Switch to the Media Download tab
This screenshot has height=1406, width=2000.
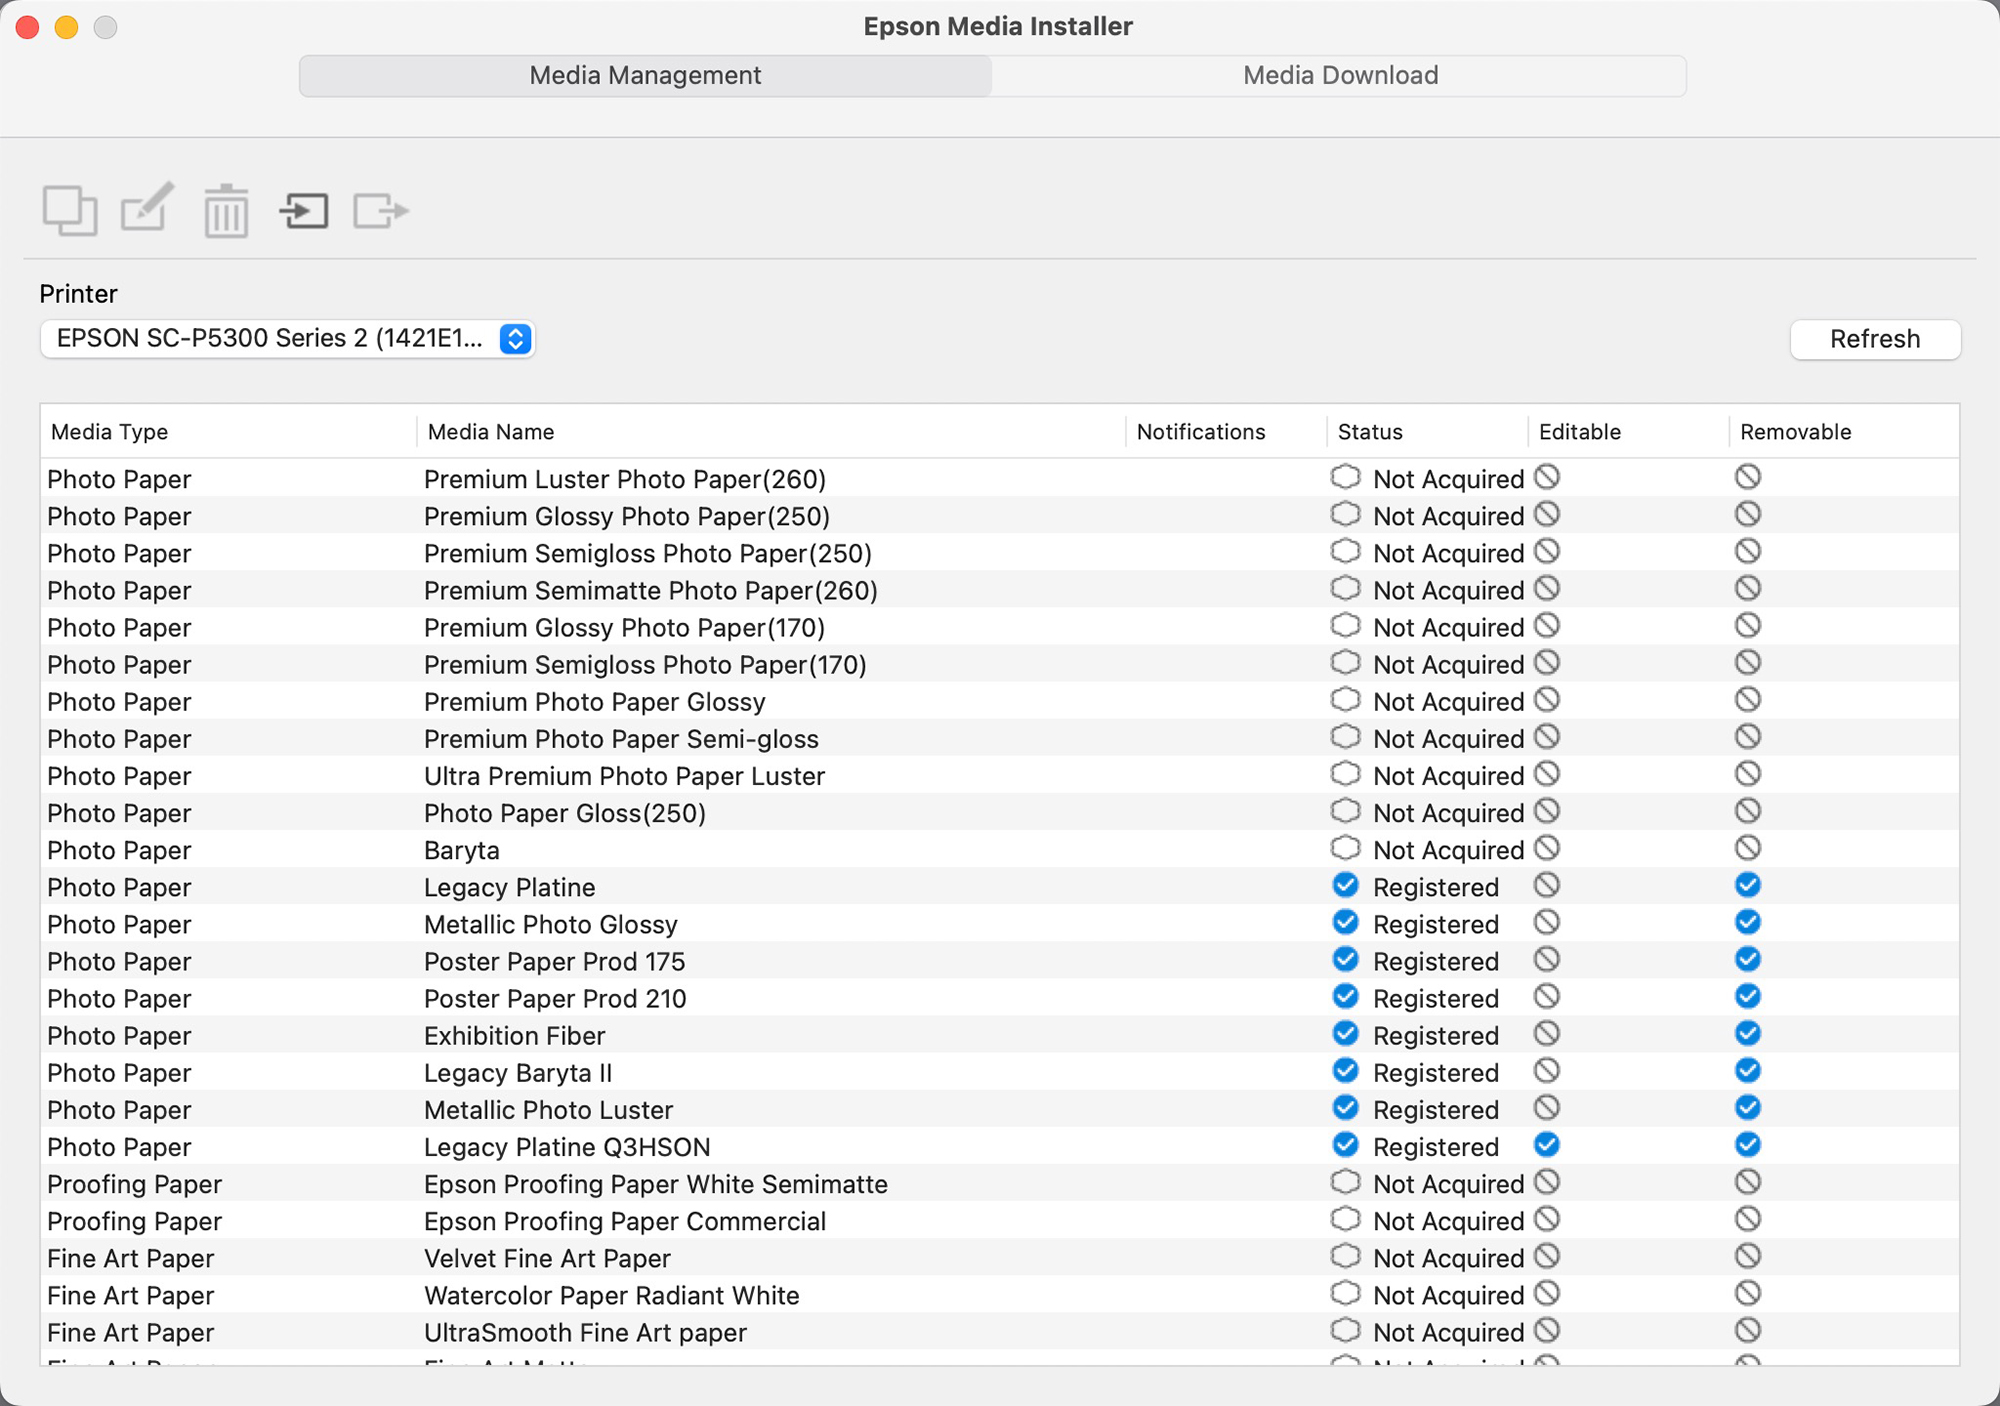1340,76
